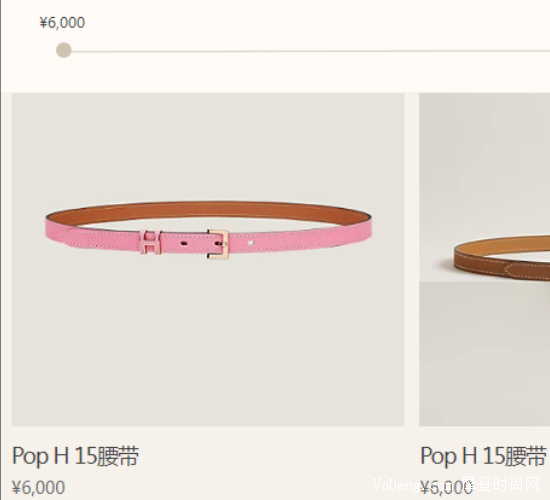Click the orange inner lining of the pink belt
The width and height of the screenshot is (550, 500).
210,211
